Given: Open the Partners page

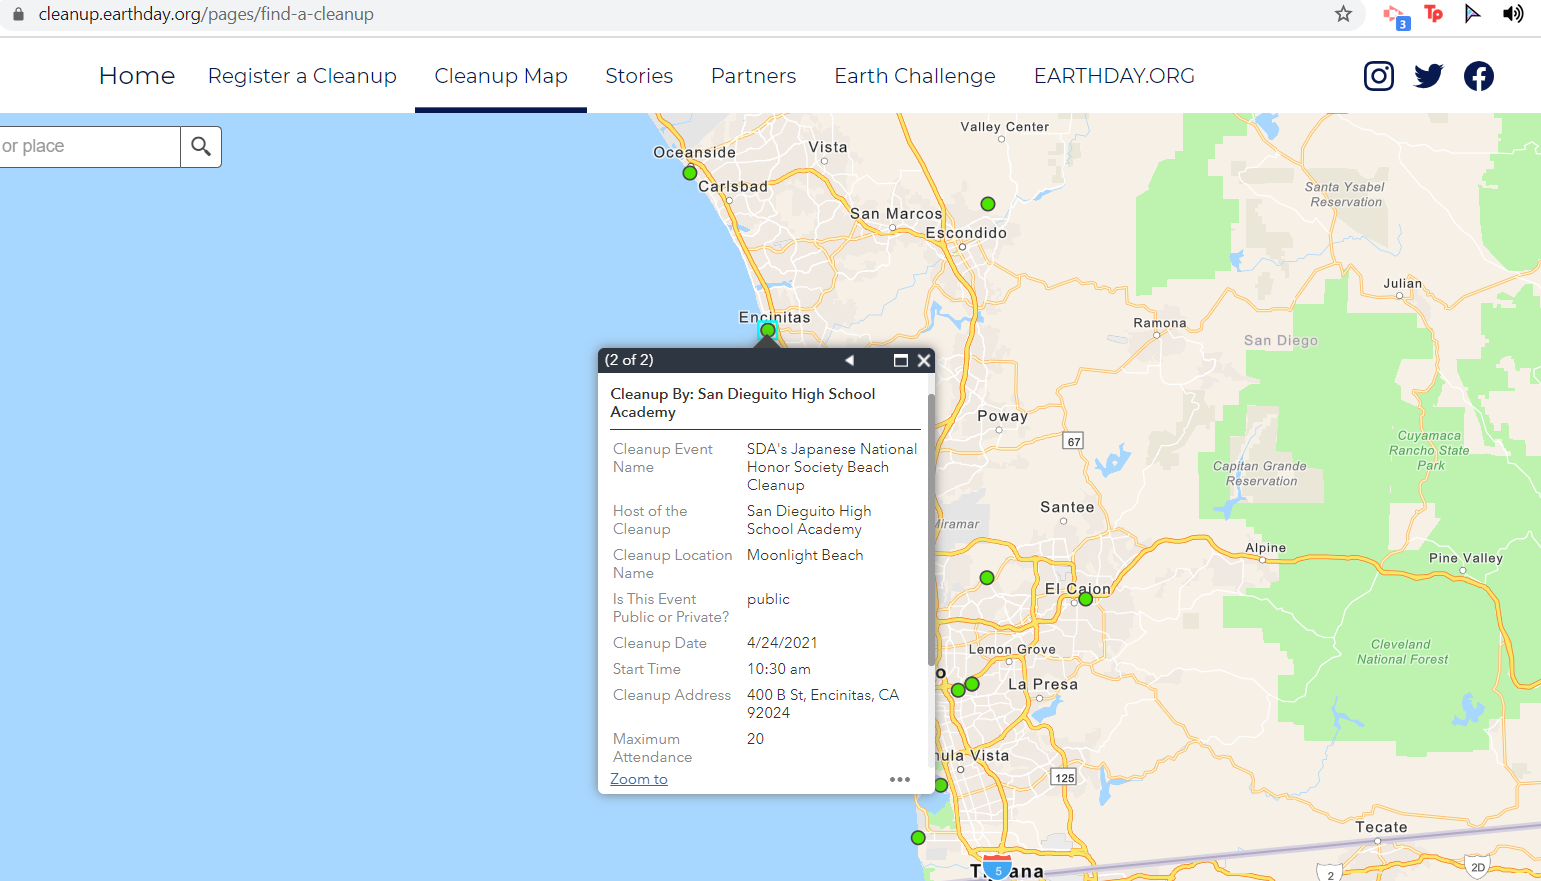Looking at the screenshot, I should [754, 76].
